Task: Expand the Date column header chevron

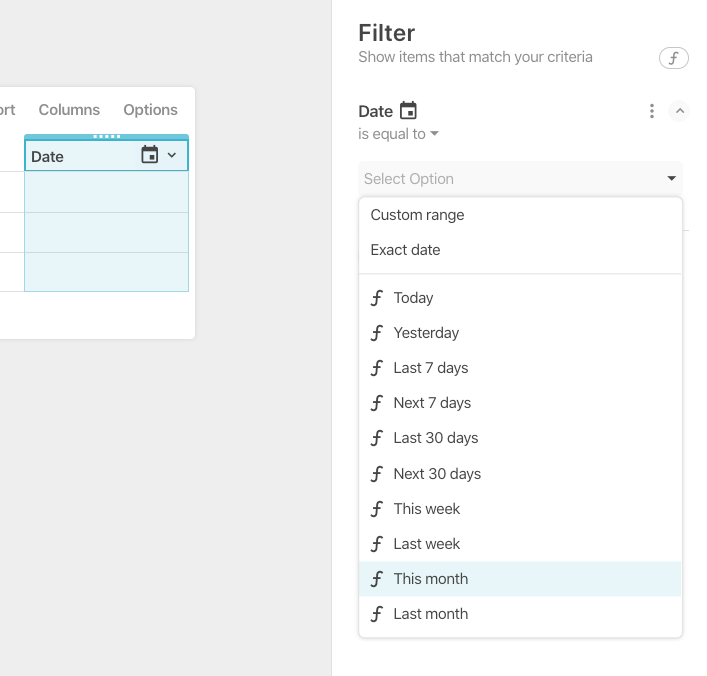Action: point(172,155)
